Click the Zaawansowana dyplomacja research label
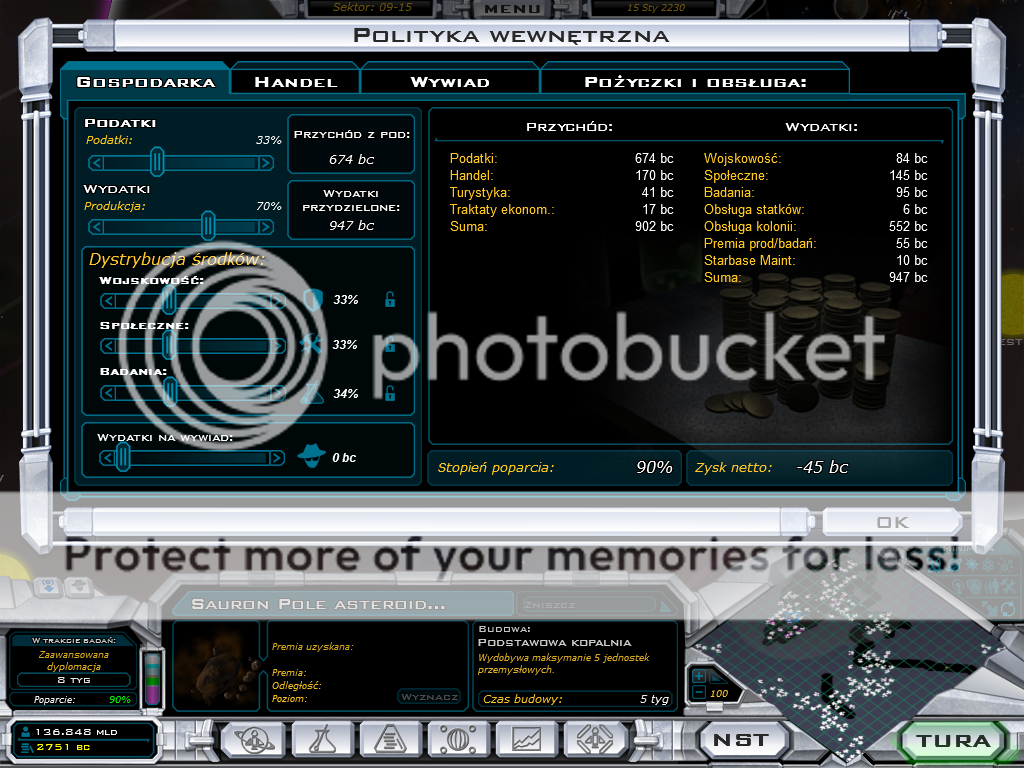This screenshot has width=1024, height=768. click(74, 660)
